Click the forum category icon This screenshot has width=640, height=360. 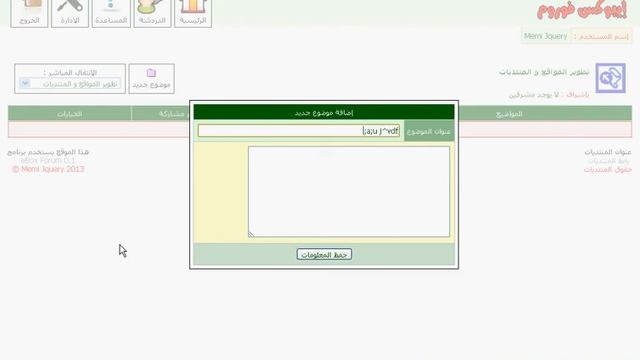610,78
